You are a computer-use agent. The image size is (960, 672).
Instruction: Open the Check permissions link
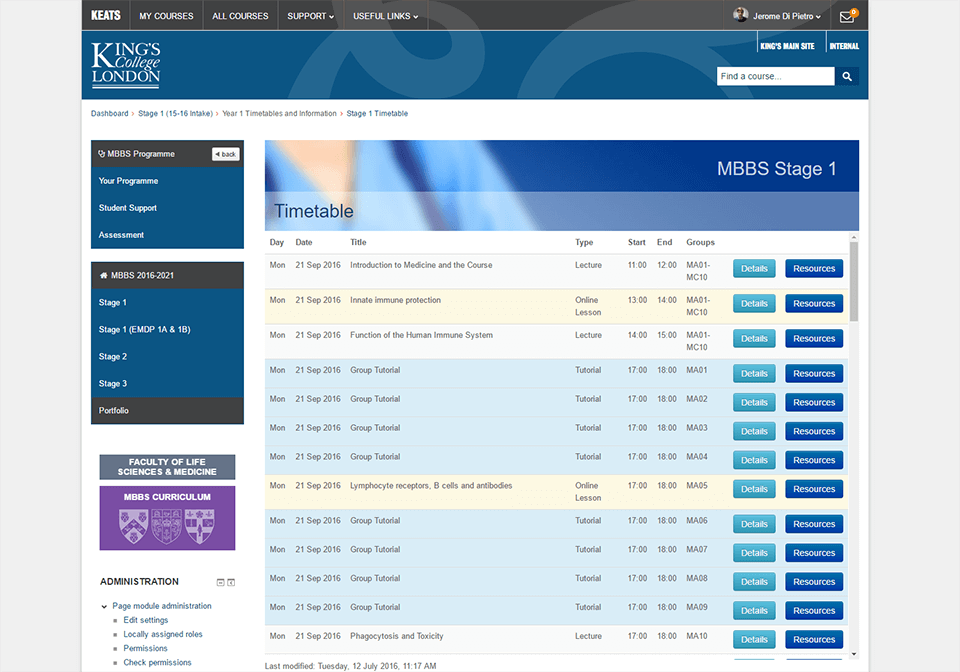[157, 662]
